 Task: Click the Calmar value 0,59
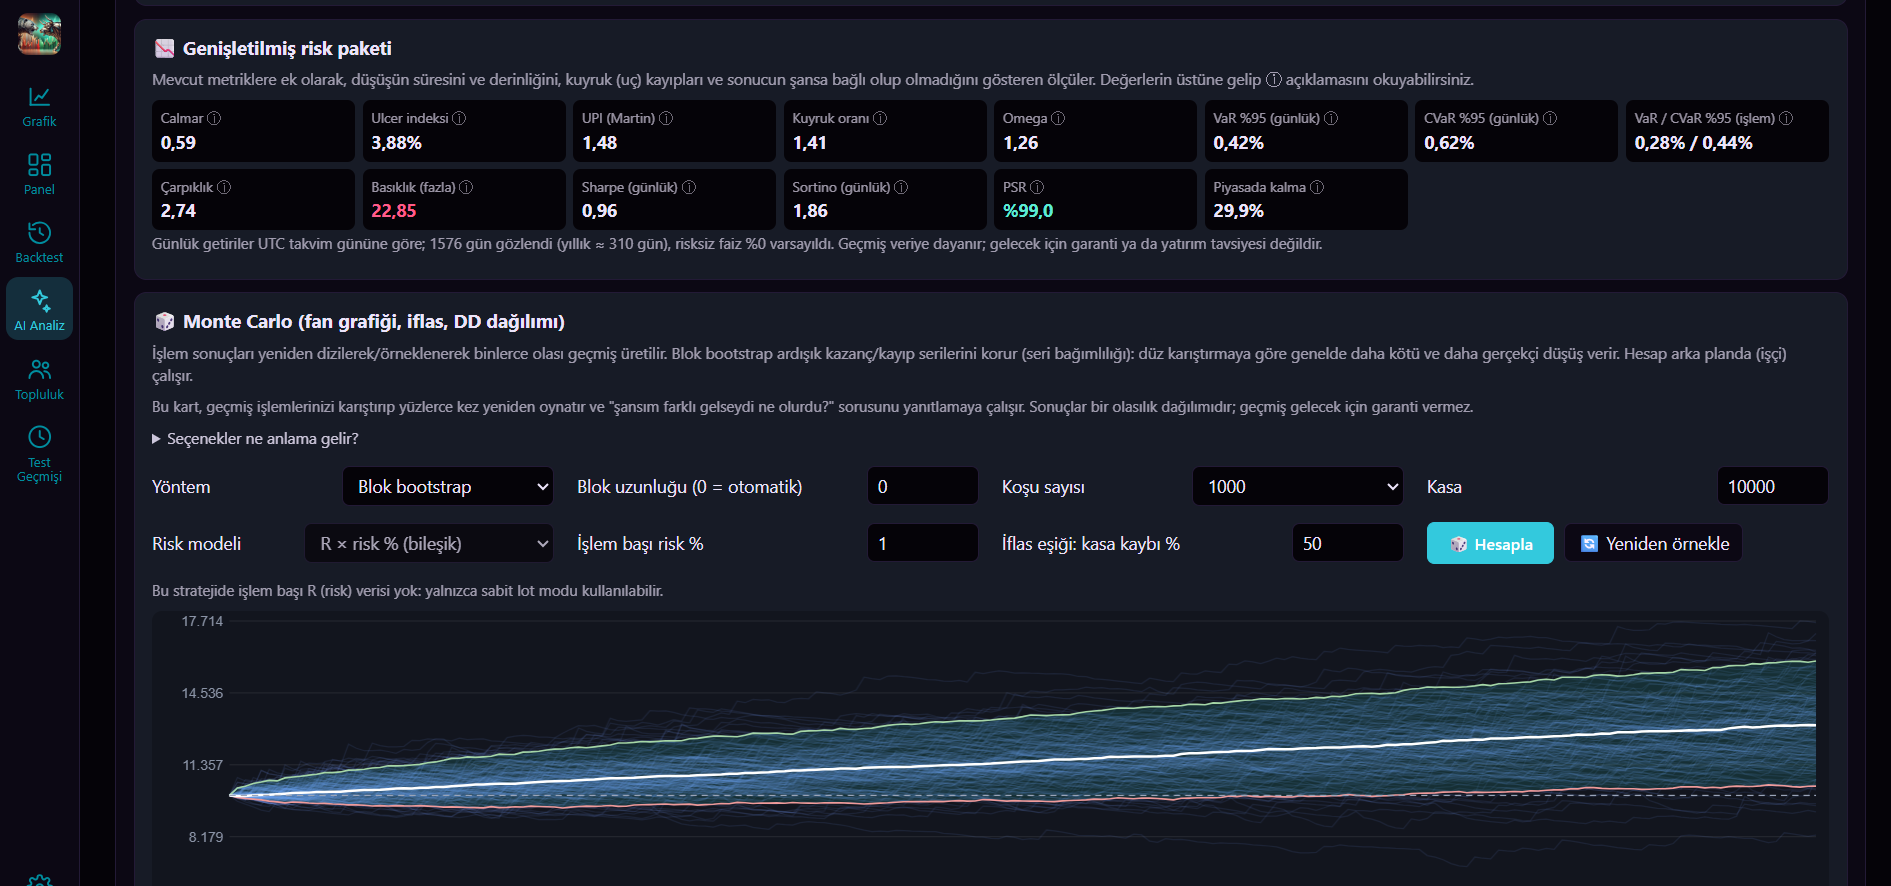click(178, 143)
